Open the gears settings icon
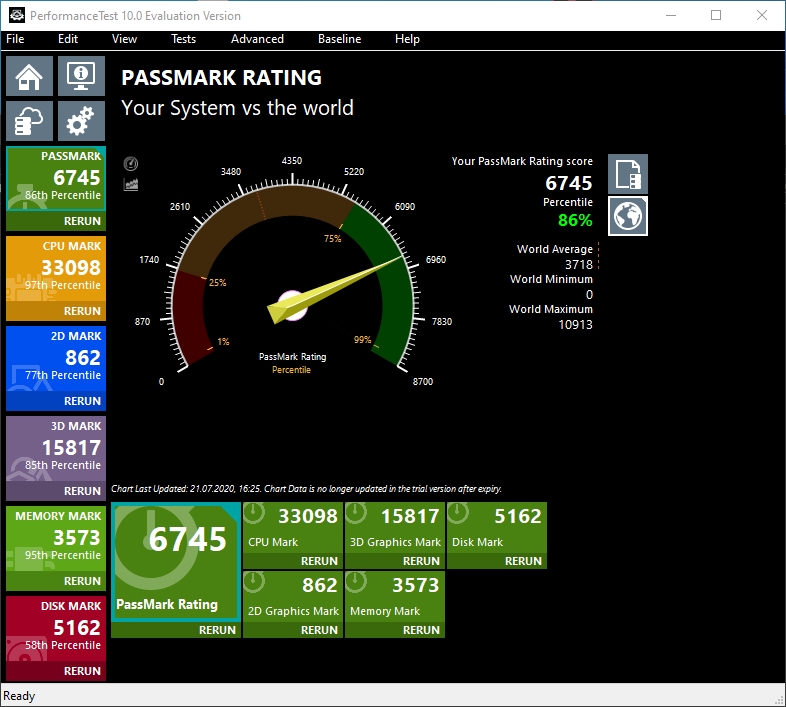 click(x=81, y=121)
